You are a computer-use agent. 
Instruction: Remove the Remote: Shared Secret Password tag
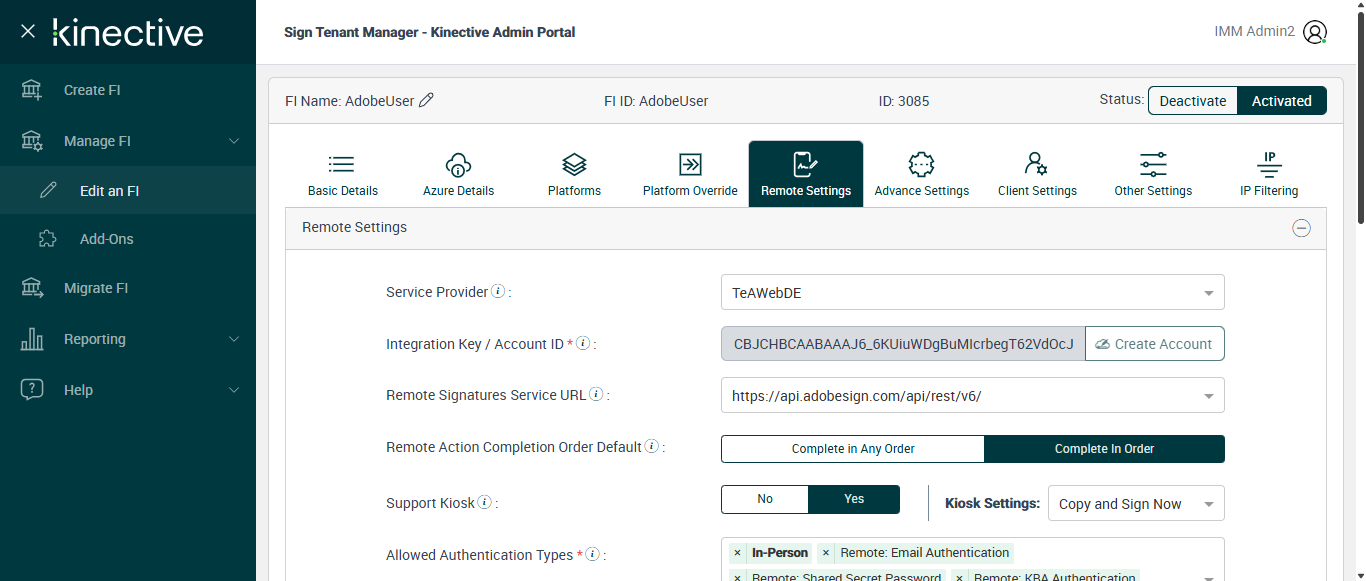(737, 578)
